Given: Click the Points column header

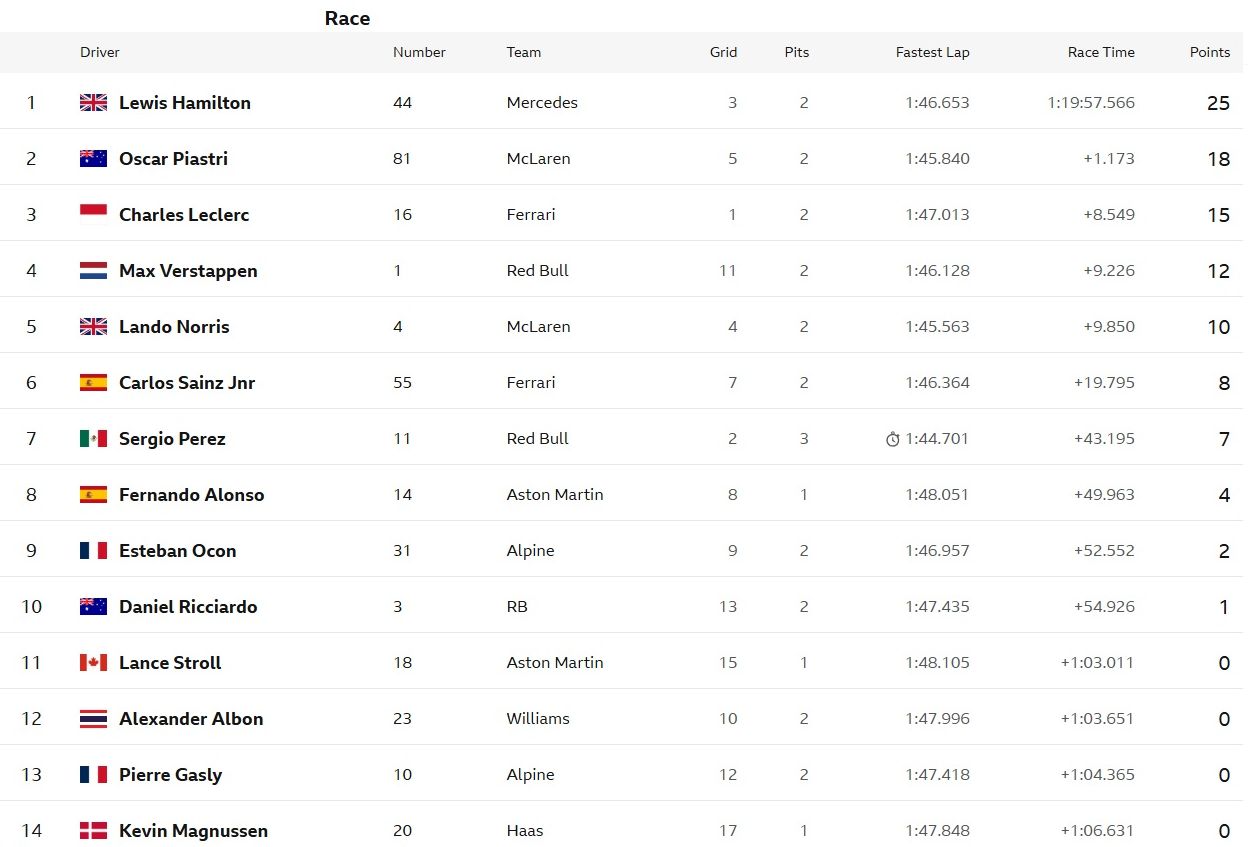Looking at the screenshot, I should (1209, 52).
